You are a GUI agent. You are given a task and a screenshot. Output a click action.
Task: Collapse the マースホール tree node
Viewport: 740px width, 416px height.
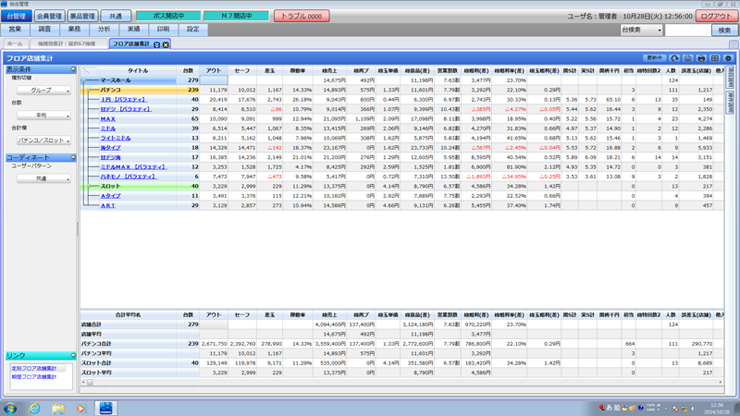coord(84,81)
